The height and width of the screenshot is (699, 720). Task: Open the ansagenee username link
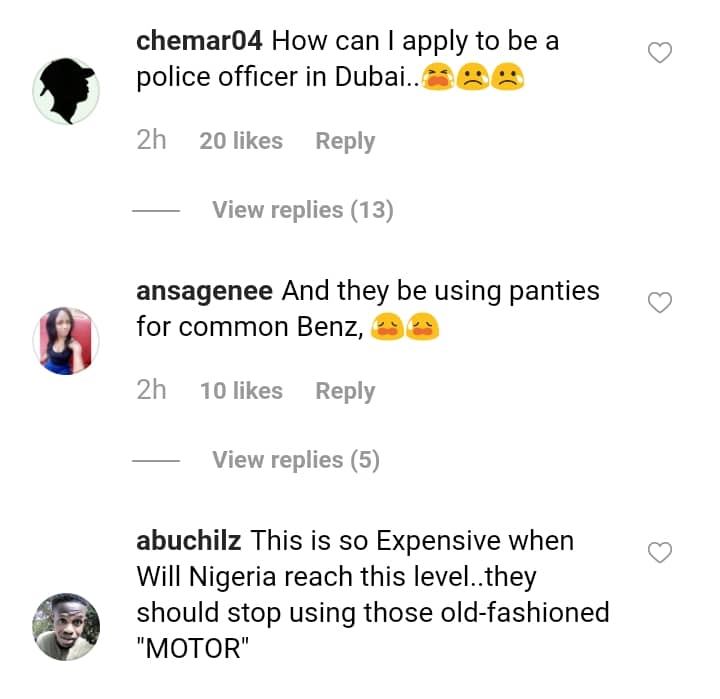[205, 292]
